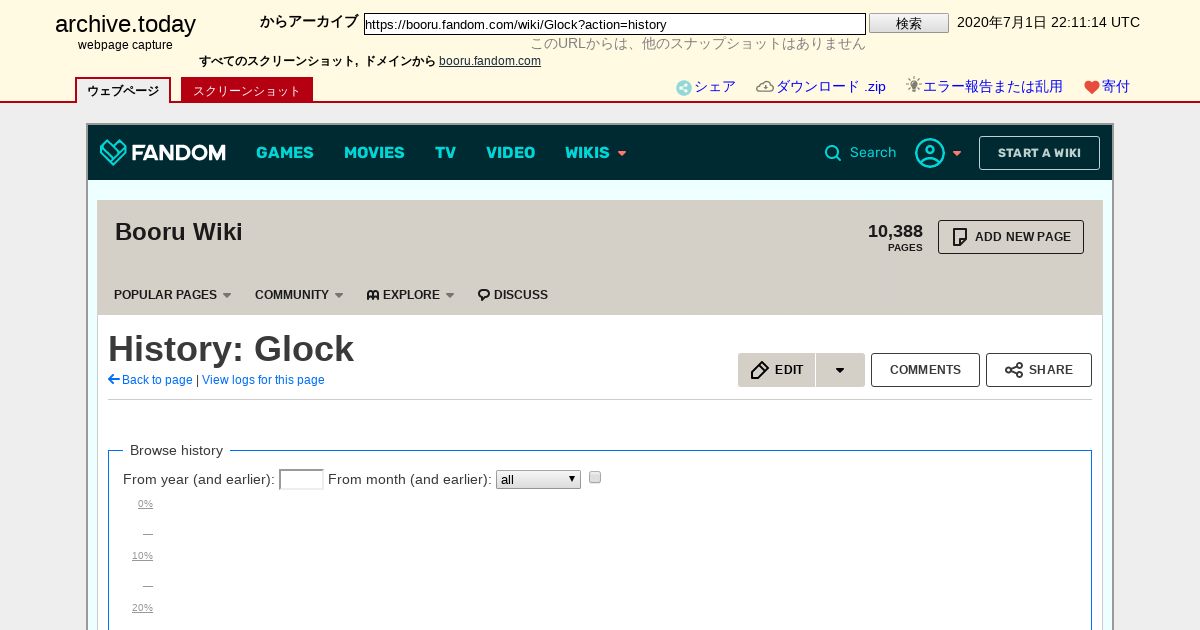Expand the Community menu
Image resolution: width=1200 pixels, height=630 pixels.
[299, 295]
